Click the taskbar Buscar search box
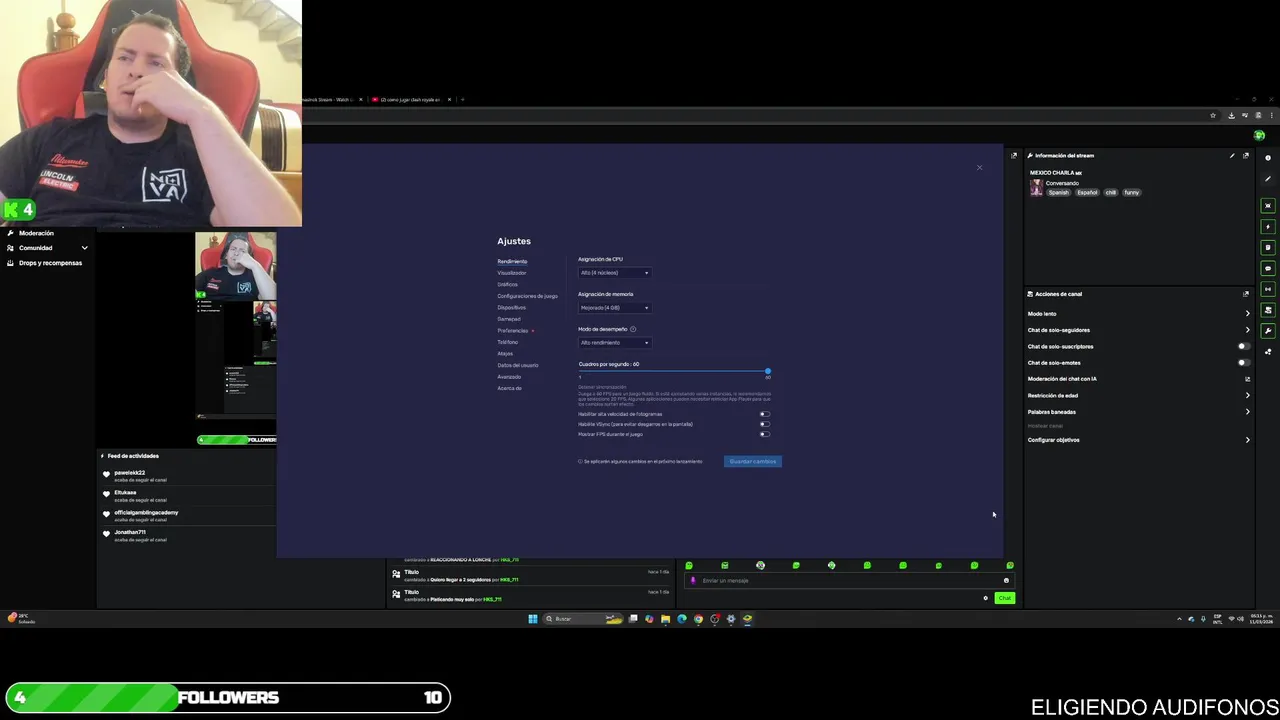This screenshot has height=720, width=1280. [585, 619]
